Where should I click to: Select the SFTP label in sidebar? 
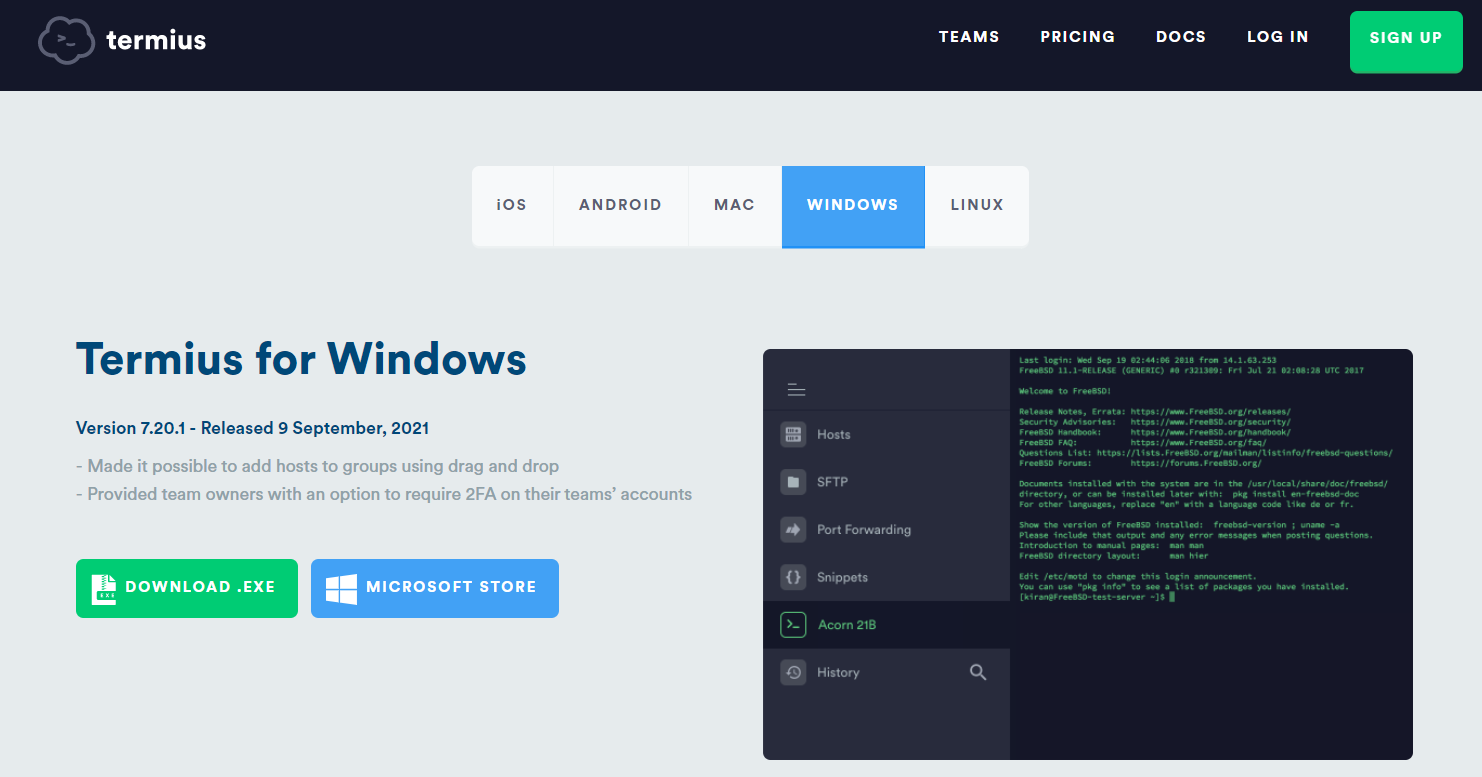coord(832,482)
